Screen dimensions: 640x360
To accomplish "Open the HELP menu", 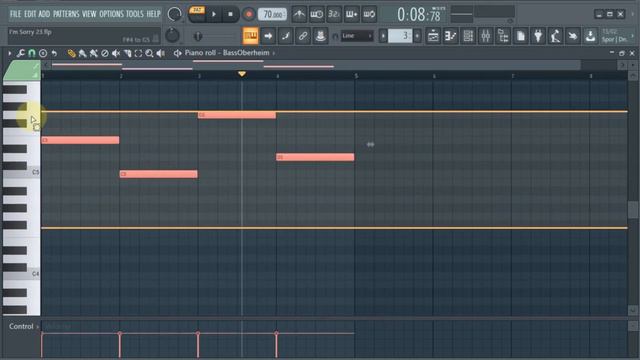I will tap(153, 14).
